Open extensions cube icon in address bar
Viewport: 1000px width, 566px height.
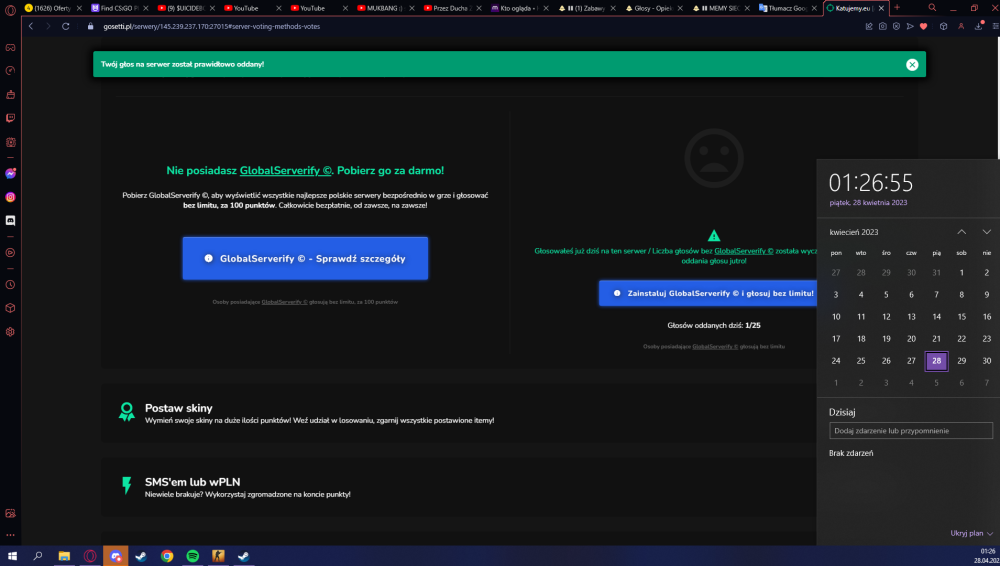click(x=943, y=26)
